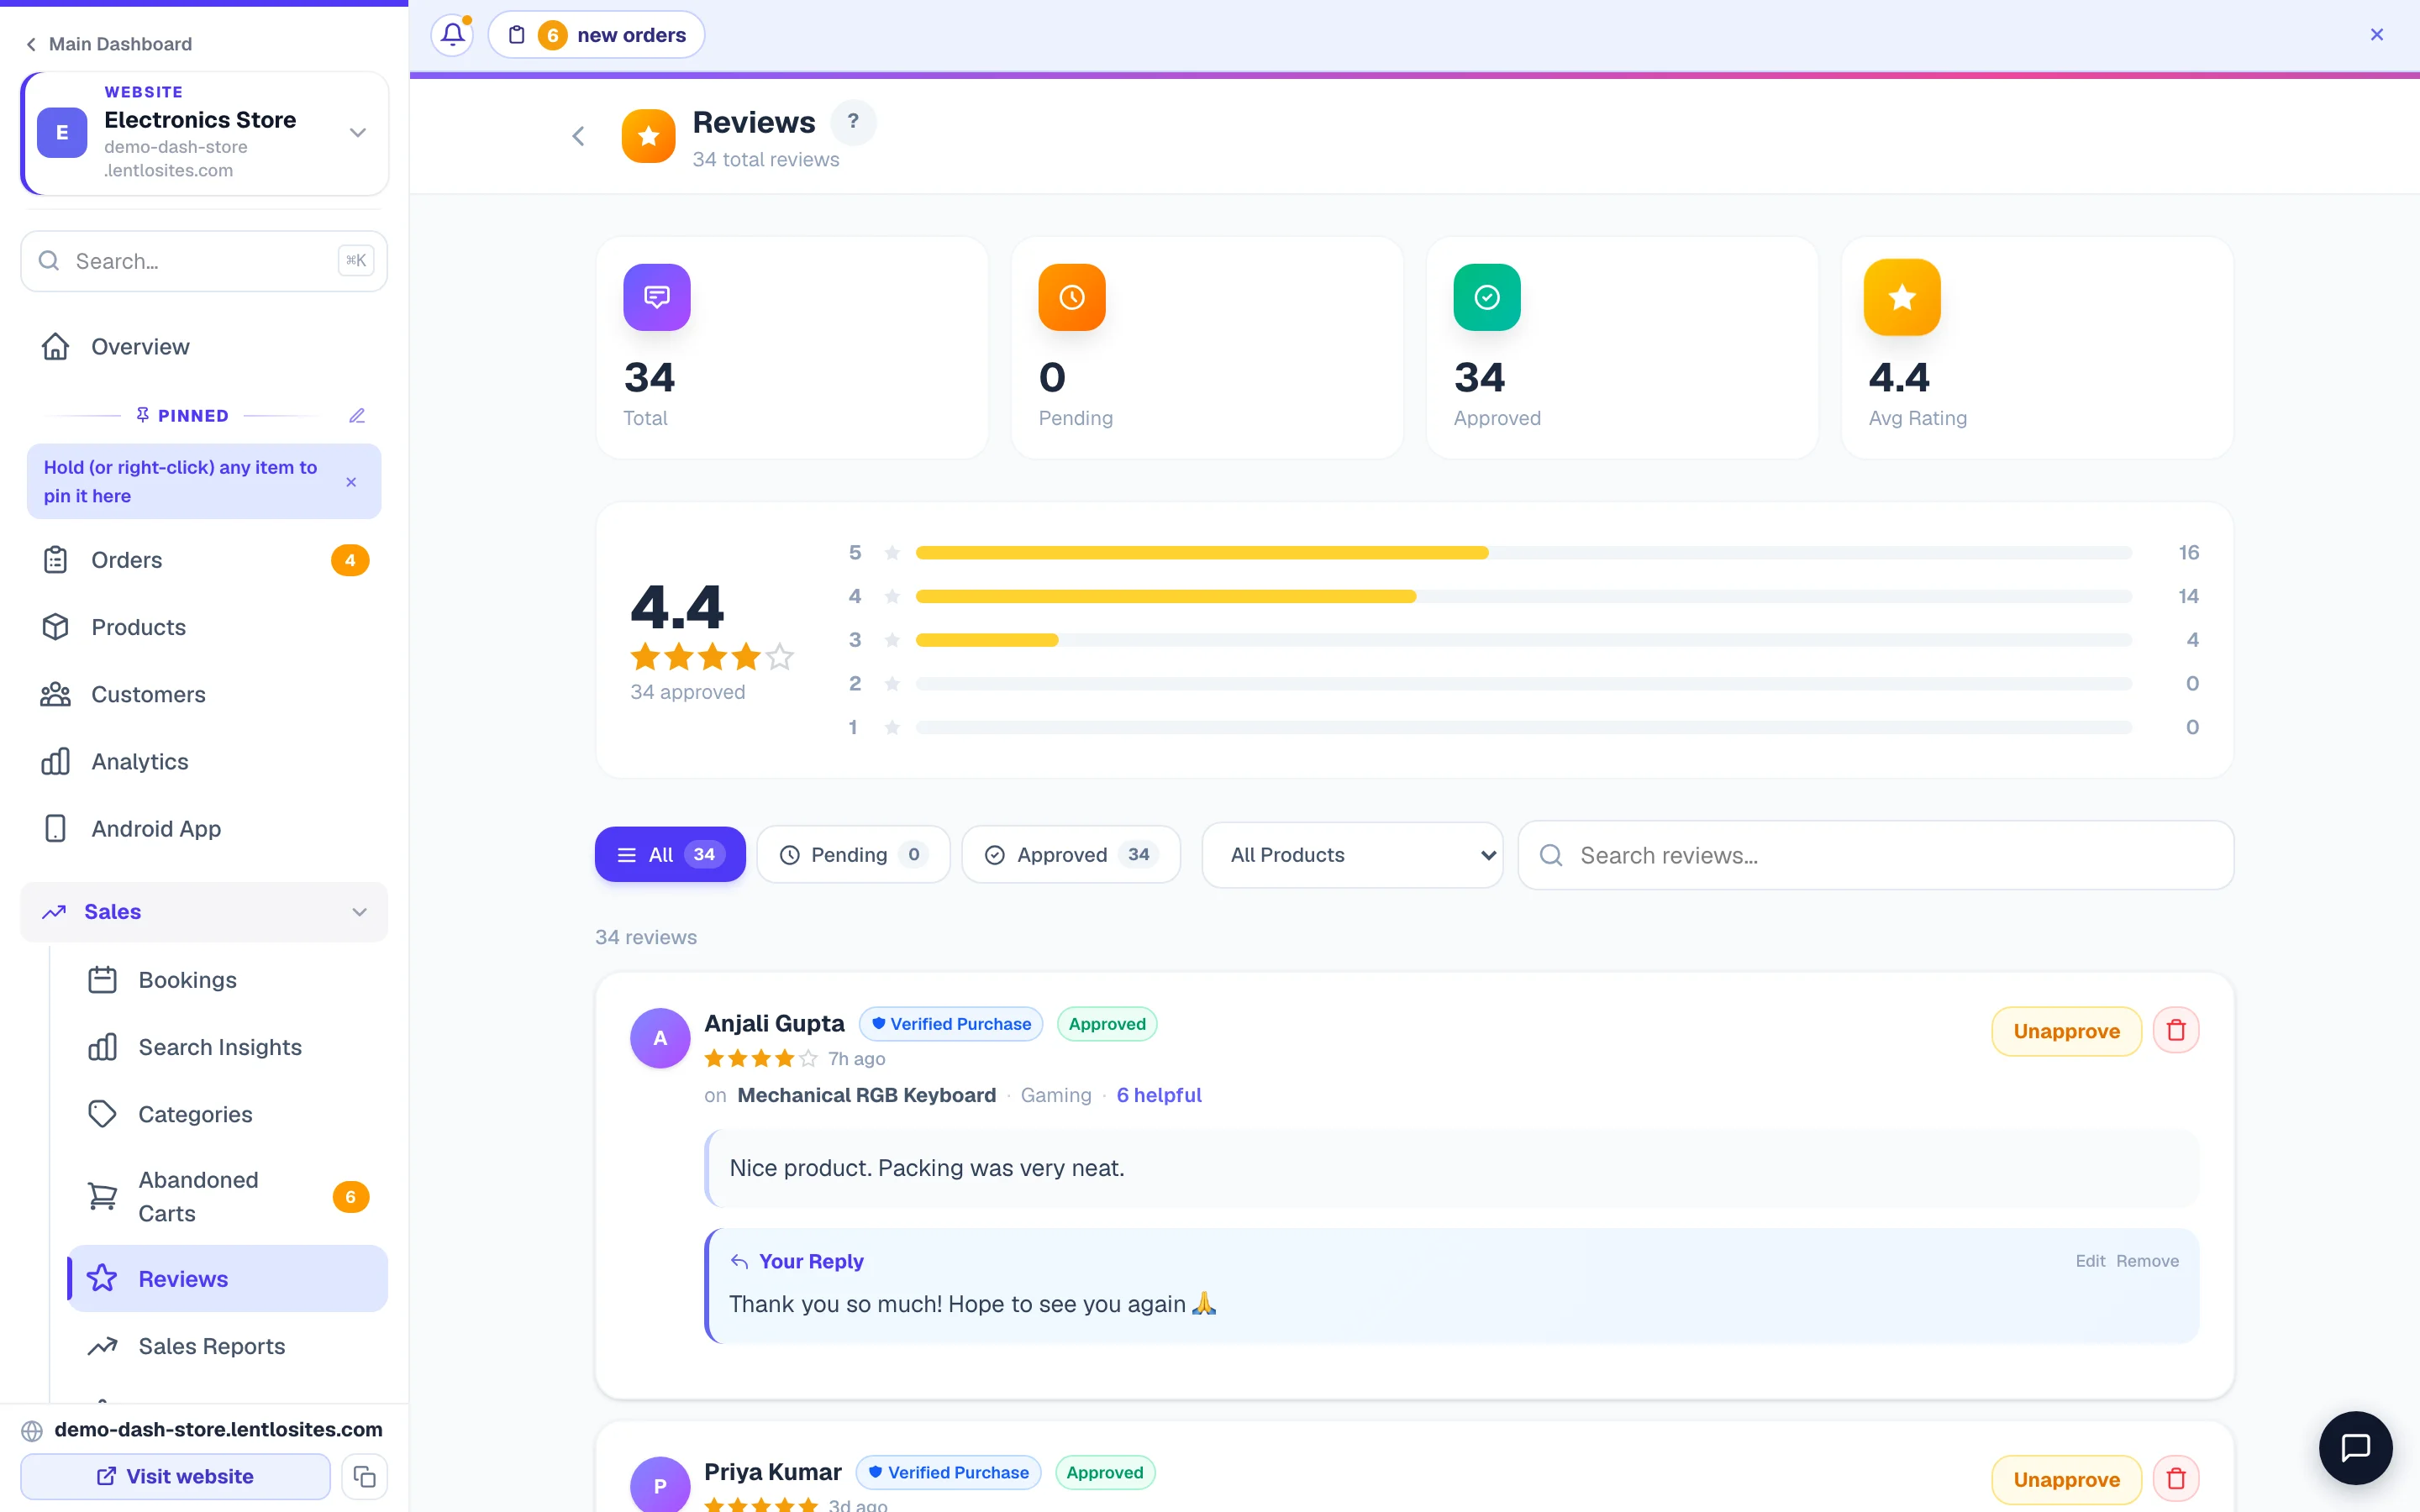Open the All Products filter dropdown
The height and width of the screenshot is (1512, 2420).
pos(1352,855)
